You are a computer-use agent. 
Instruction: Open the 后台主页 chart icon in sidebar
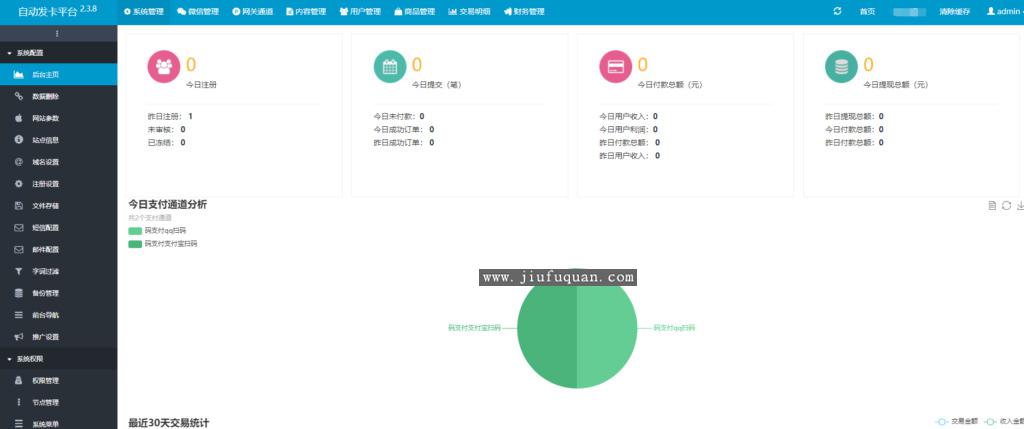(19, 74)
